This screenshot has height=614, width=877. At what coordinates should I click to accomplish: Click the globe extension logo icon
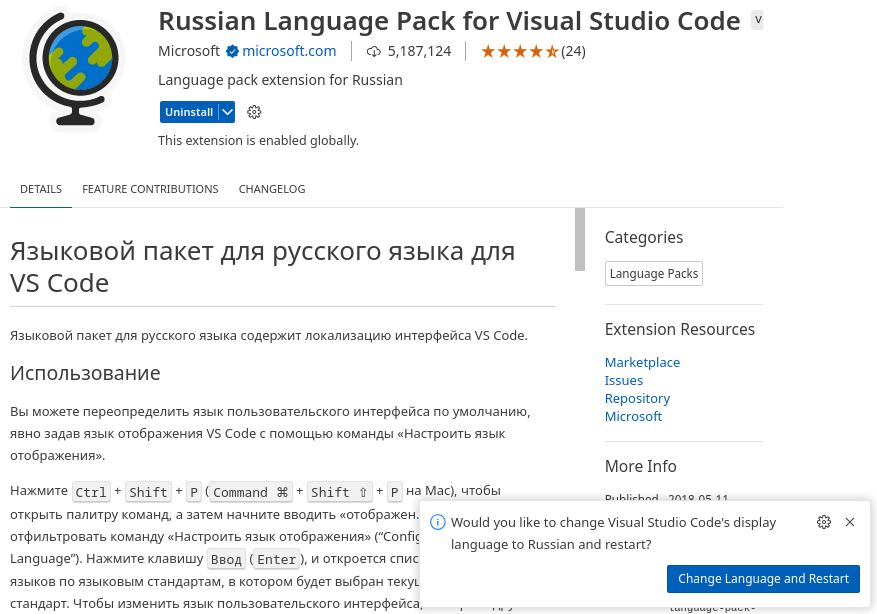pos(75,69)
